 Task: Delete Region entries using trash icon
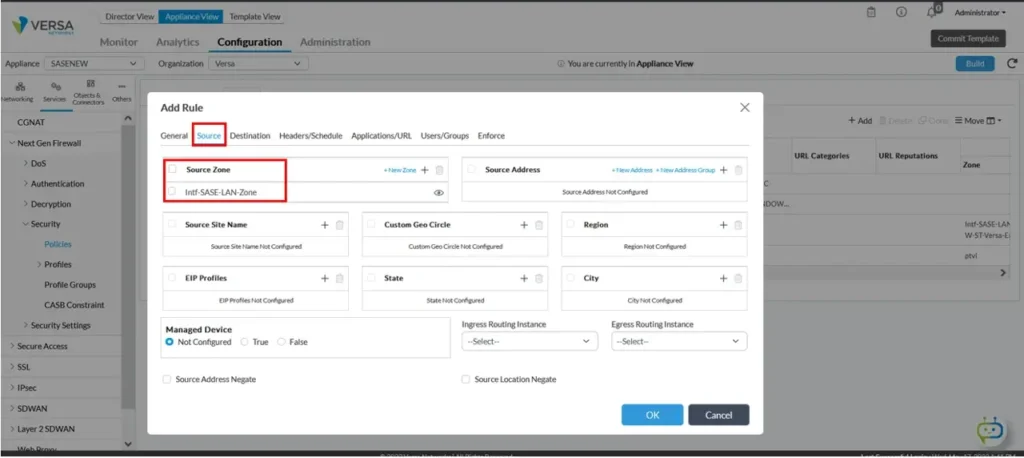tap(738, 225)
